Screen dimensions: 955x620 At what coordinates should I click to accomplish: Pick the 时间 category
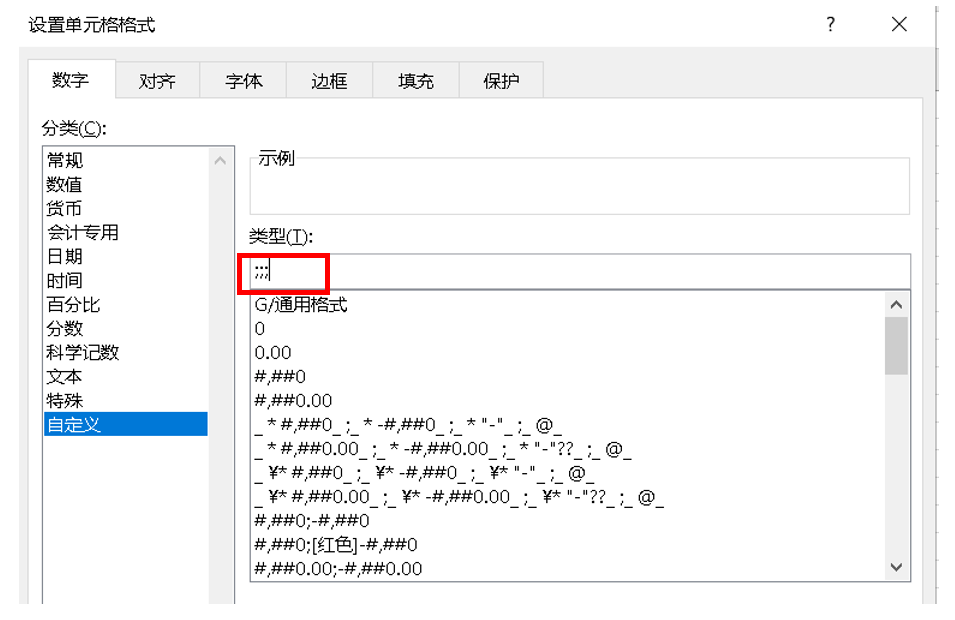126,280
